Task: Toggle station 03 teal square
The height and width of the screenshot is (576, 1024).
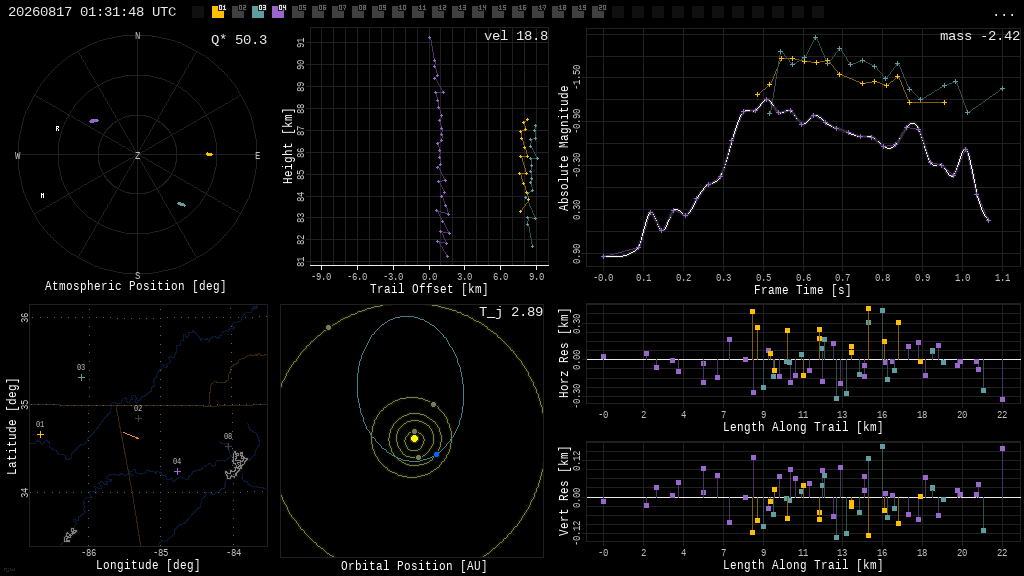Action: tap(258, 11)
